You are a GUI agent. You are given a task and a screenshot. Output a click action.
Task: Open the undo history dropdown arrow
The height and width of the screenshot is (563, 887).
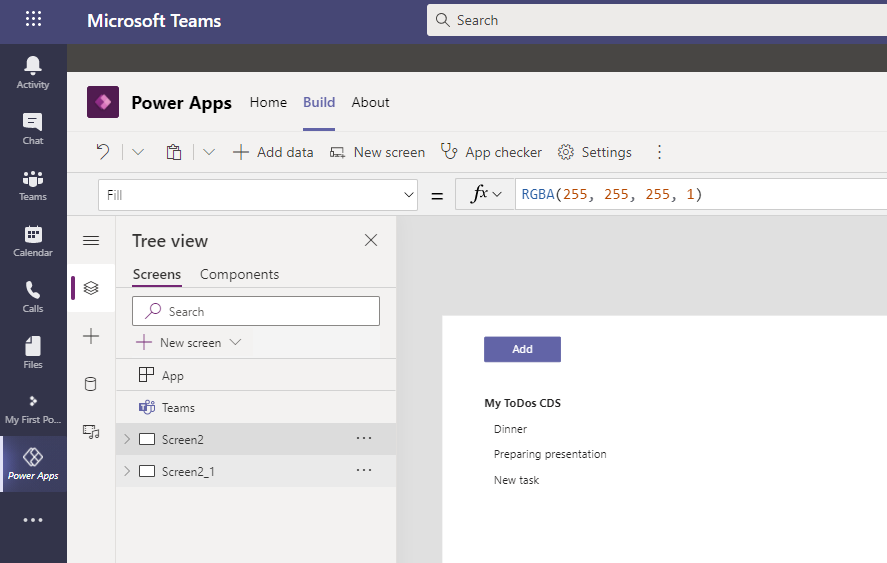138,152
